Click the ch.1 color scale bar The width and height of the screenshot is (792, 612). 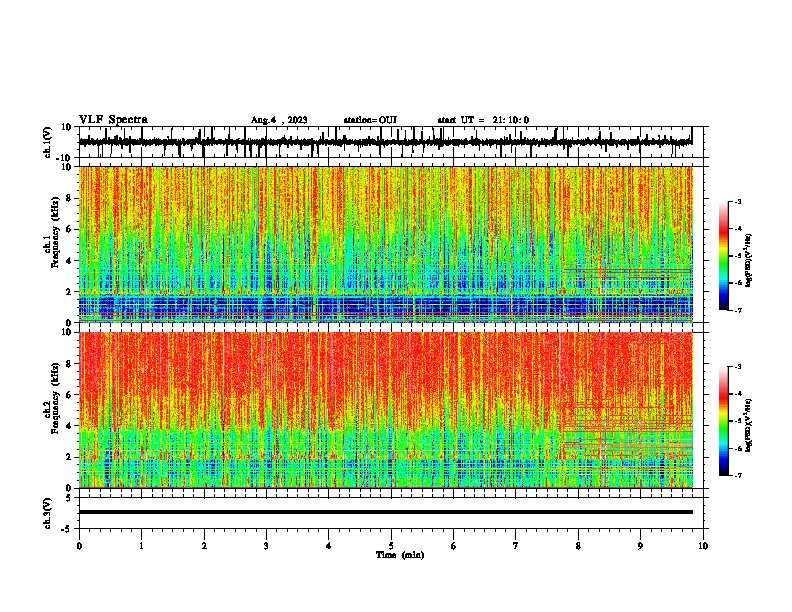pos(723,256)
